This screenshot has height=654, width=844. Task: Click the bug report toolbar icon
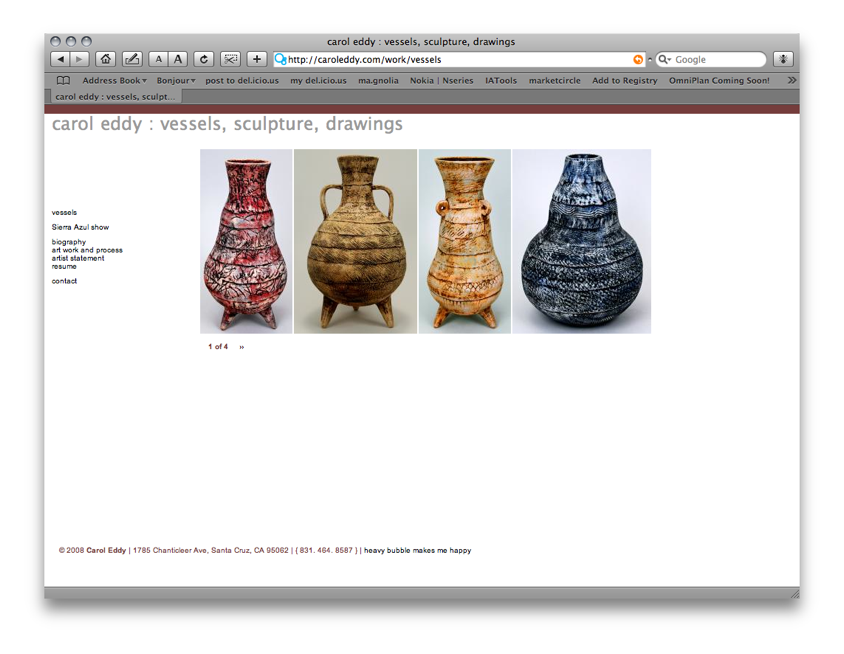783,59
